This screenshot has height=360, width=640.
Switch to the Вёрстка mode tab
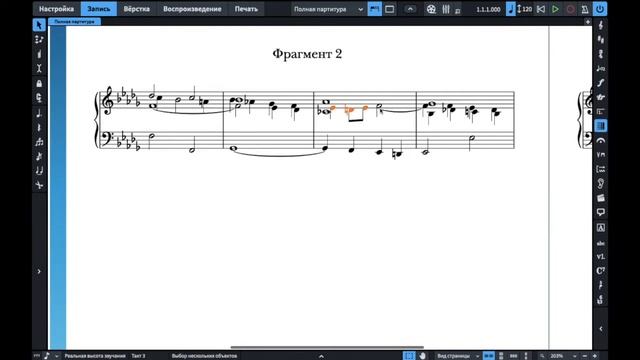pos(136,9)
